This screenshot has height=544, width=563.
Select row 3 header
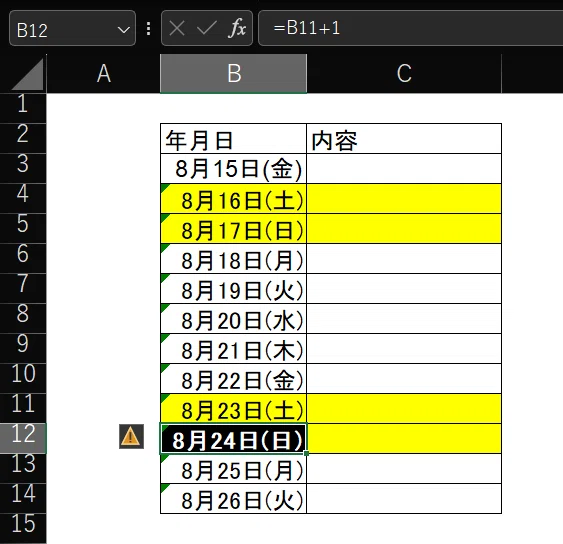[x=23, y=168]
